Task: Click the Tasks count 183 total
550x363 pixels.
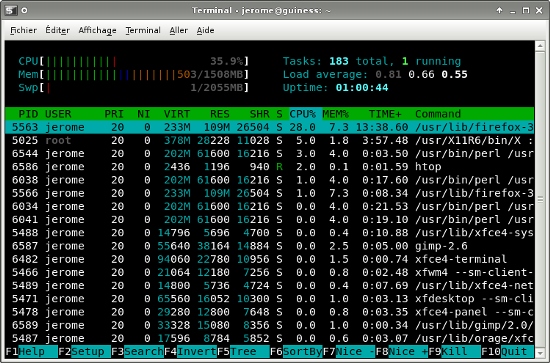Action: pos(361,61)
